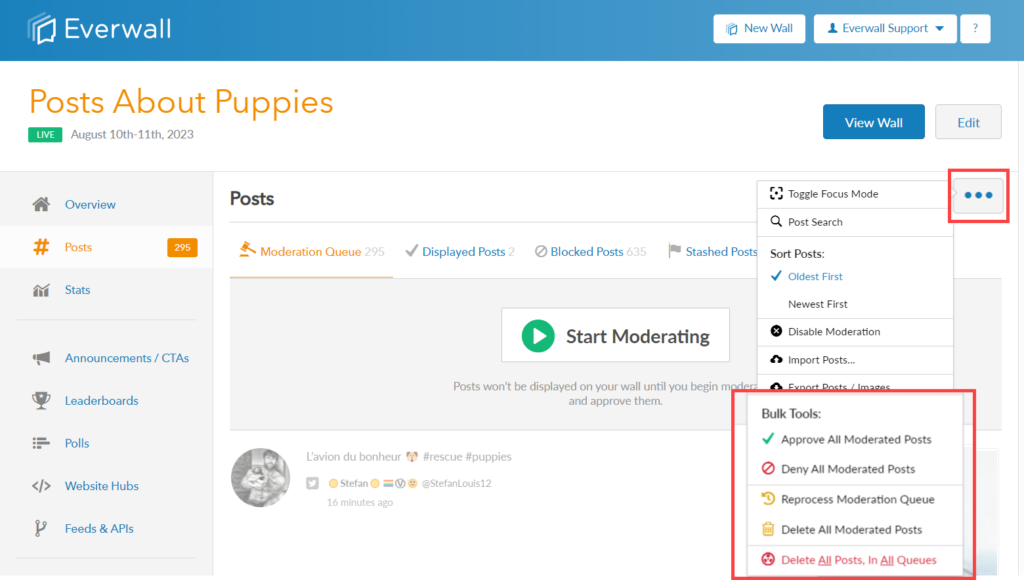The height and width of the screenshot is (580, 1024).
Task: Open the Everwall Support dropdown
Action: [x=884, y=28]
